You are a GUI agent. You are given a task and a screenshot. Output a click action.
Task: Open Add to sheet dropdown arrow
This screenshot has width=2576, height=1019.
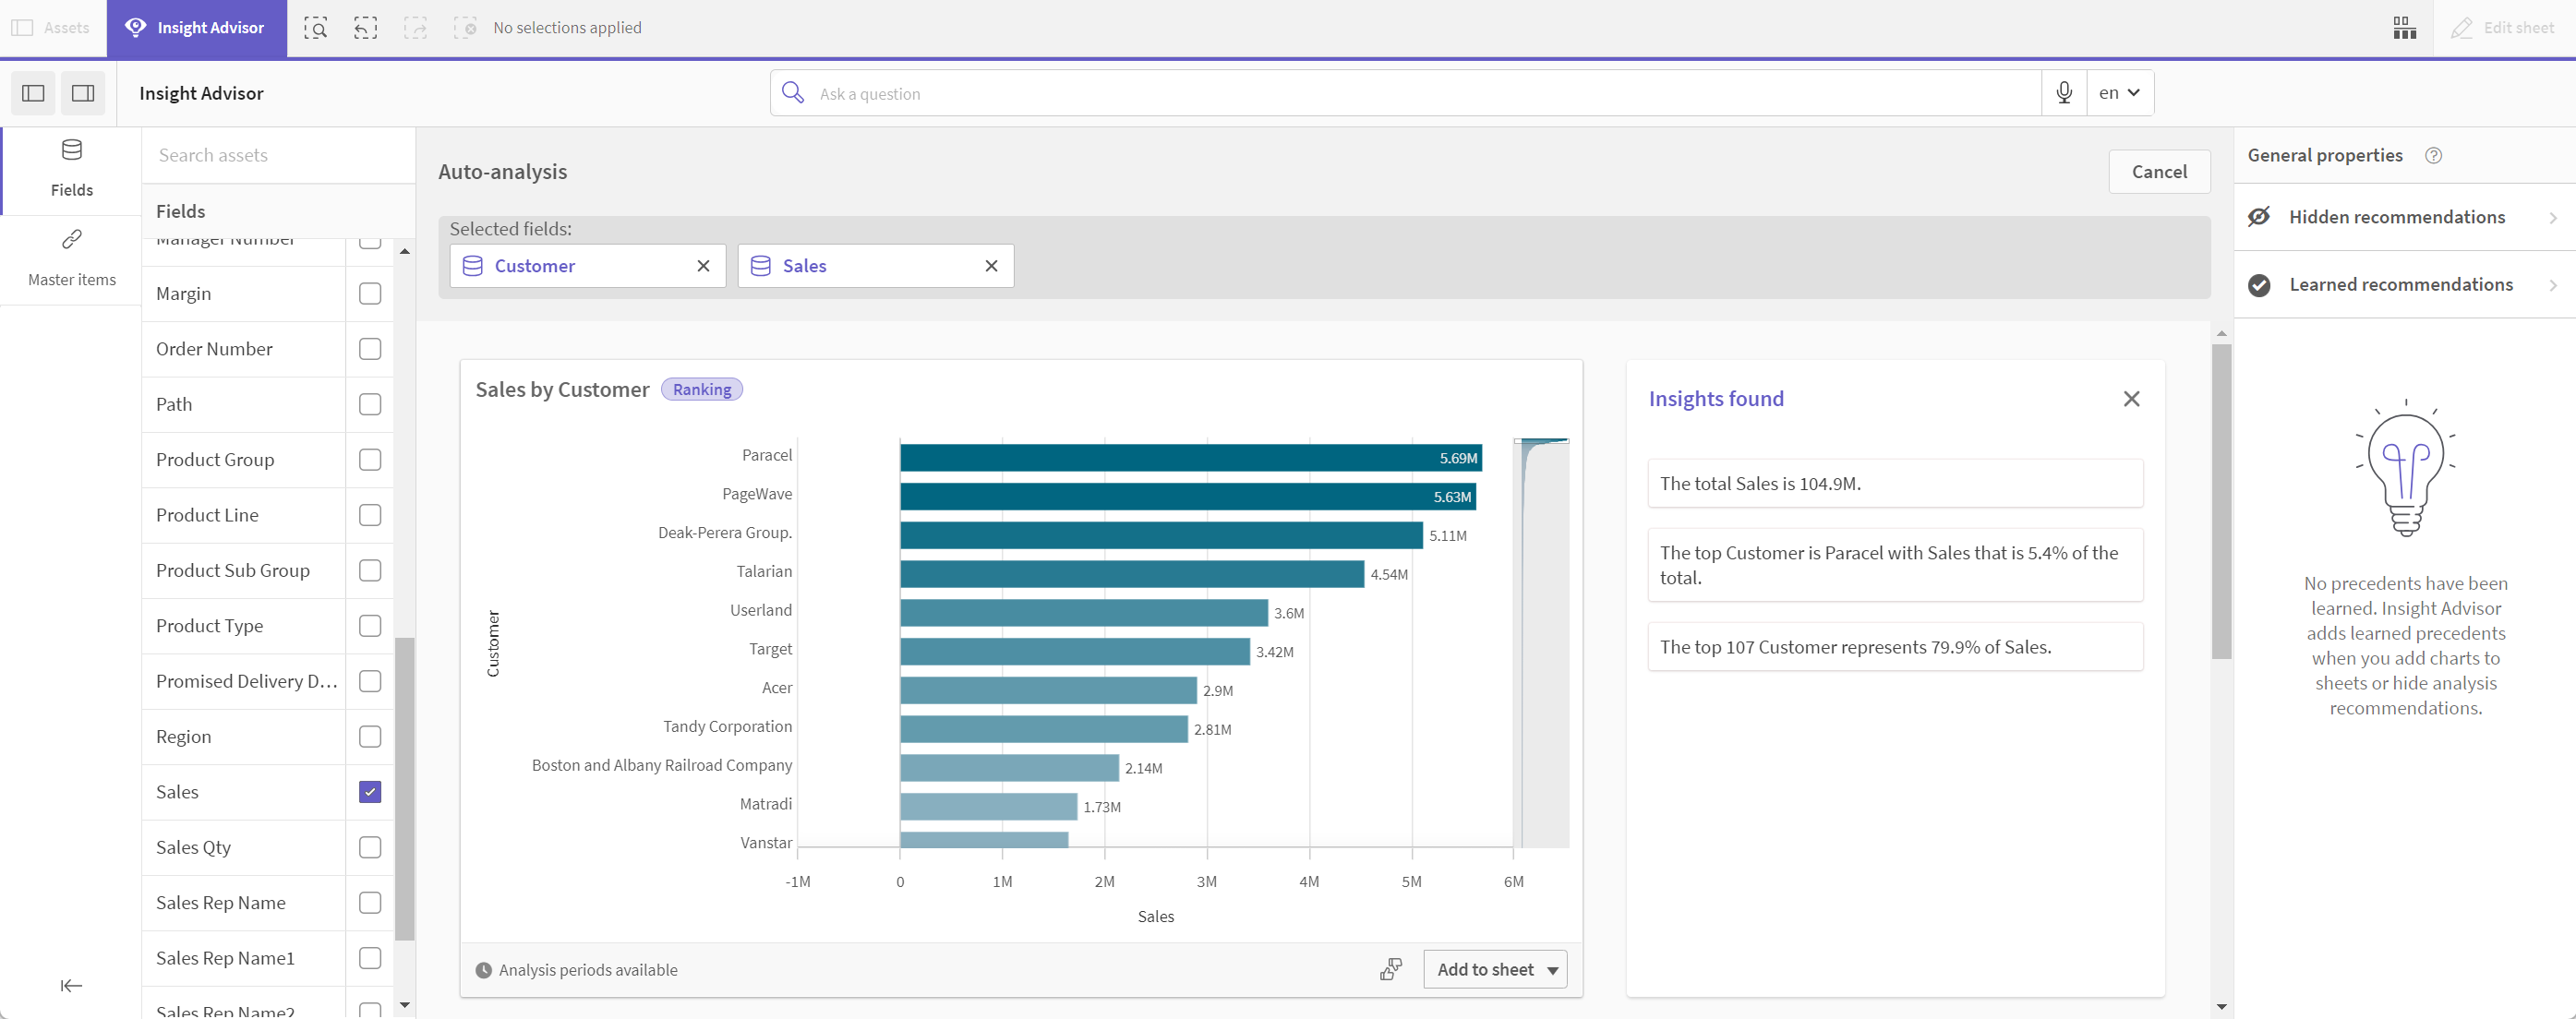click(x=1552, y=970)
